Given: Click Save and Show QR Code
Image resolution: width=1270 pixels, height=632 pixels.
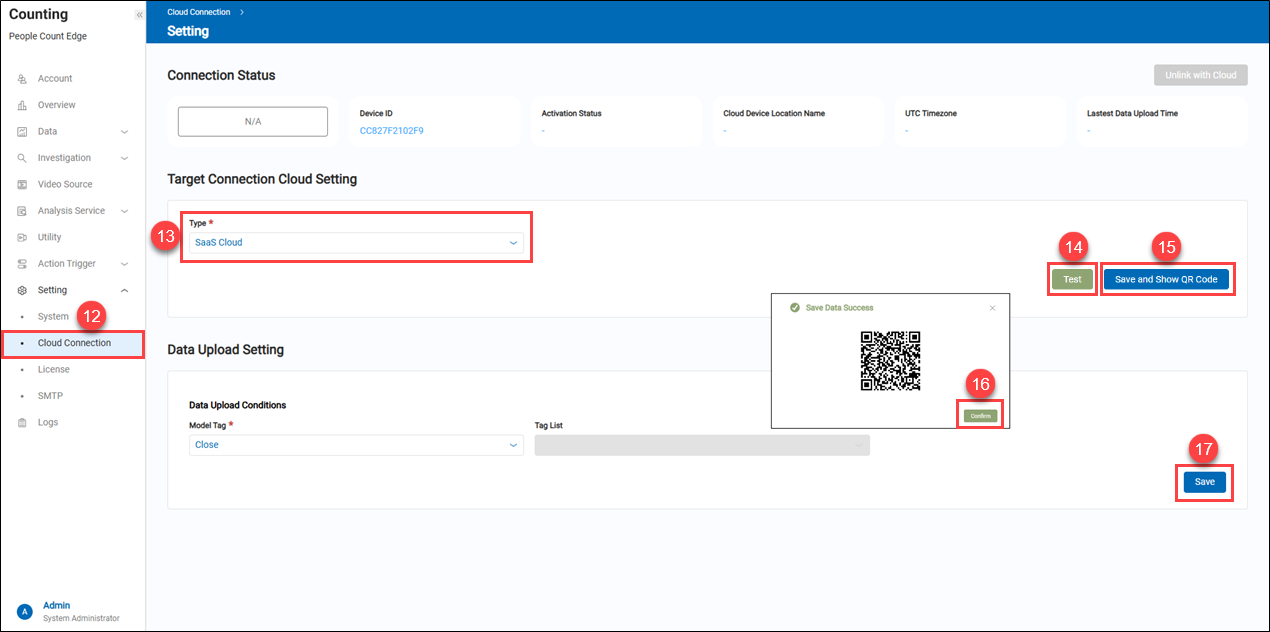Looking at the screenshot, I should [1165, 280].
